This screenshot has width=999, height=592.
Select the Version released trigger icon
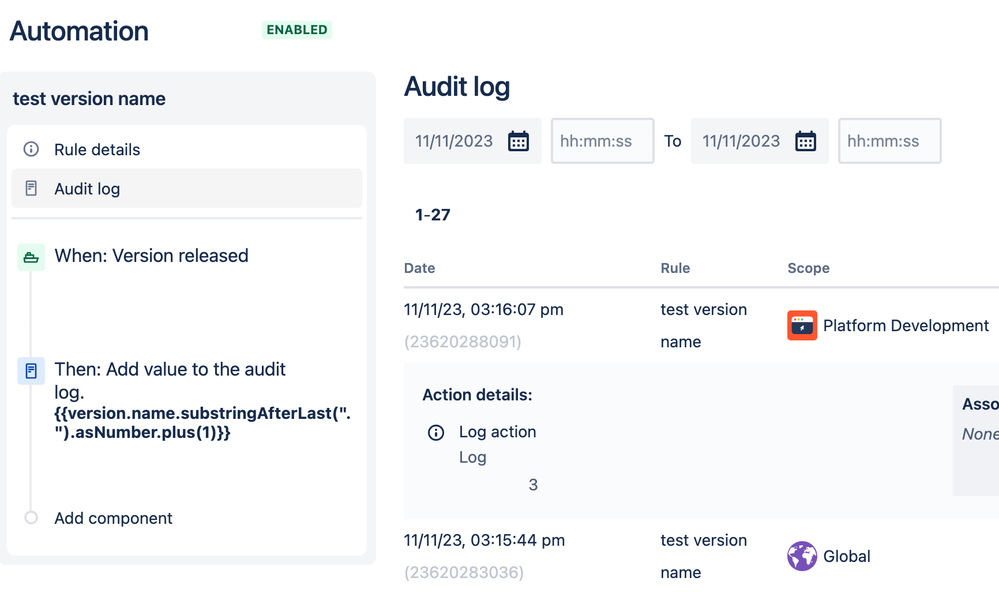(x=31, y=257)
